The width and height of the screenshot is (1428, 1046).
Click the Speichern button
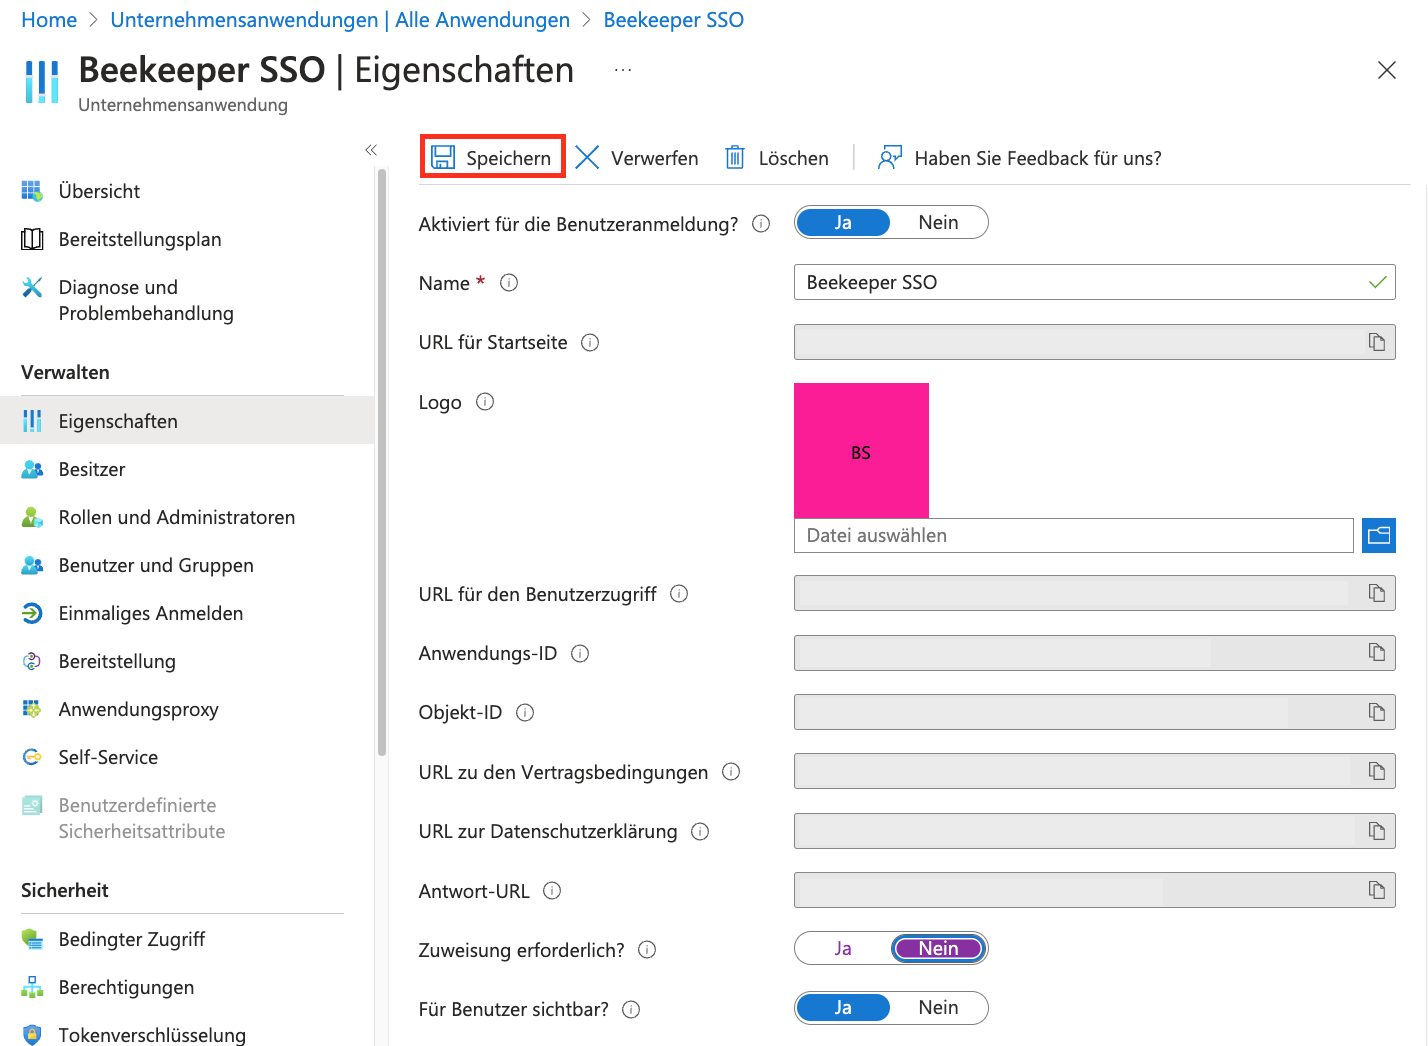point(493,157)
